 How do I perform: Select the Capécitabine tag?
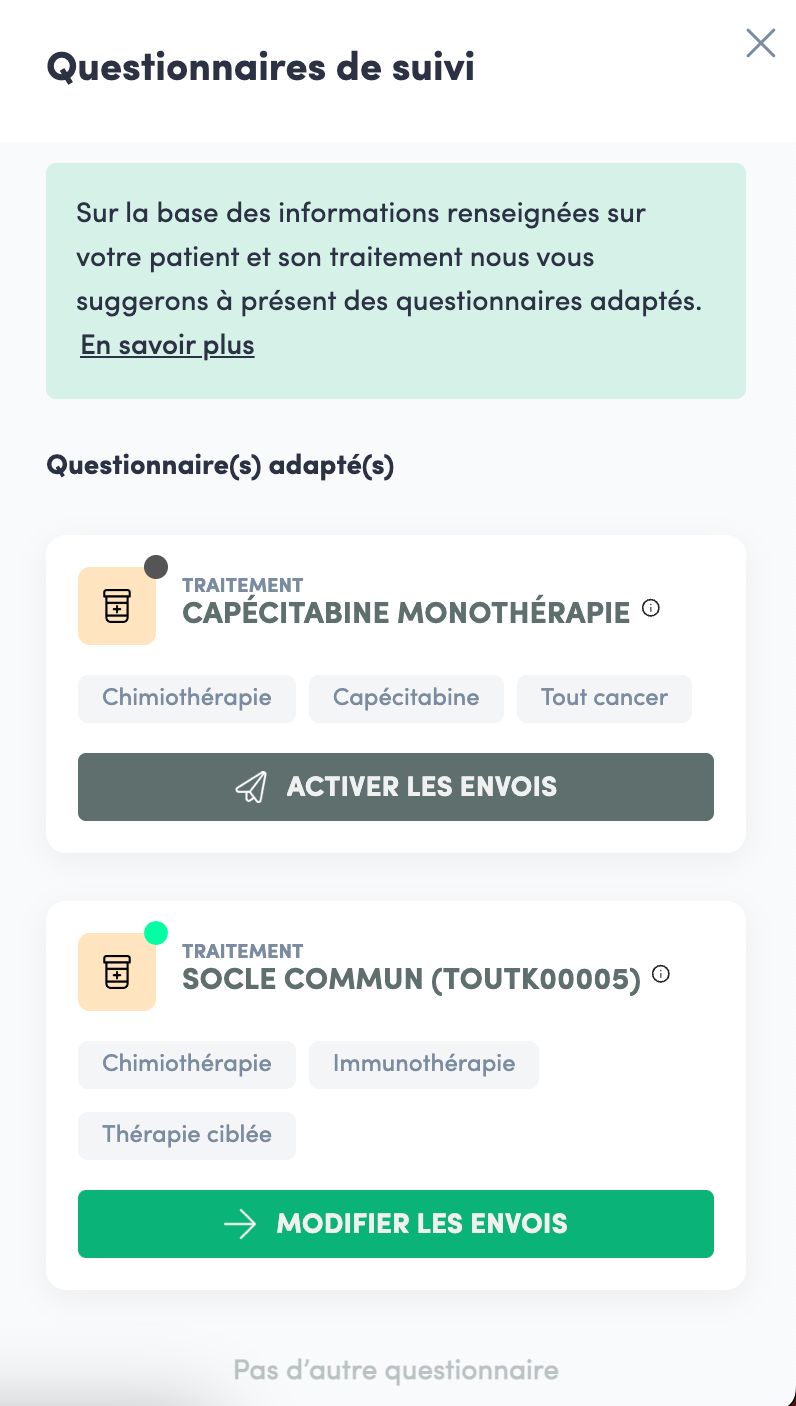[406, 698]
